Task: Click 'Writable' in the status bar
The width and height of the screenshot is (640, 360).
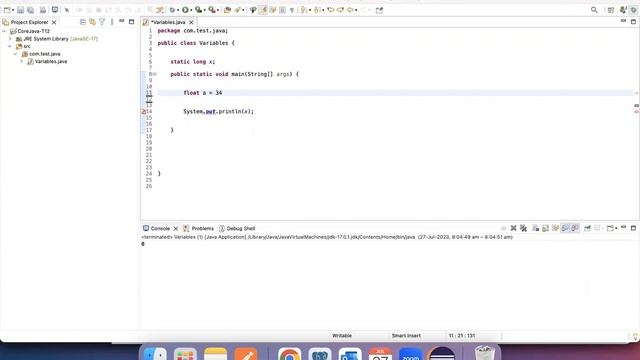Action: [x=342, y=336]
